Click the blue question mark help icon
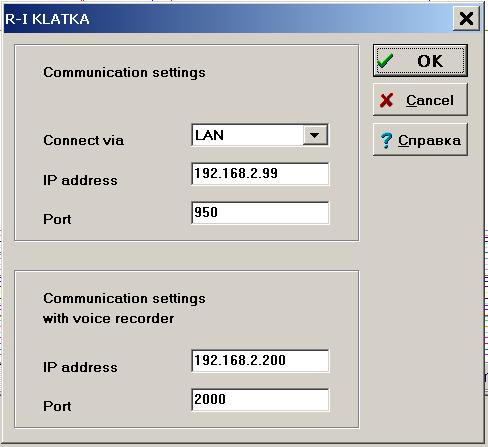Screen dimensions: 488x447 (386, 140)
